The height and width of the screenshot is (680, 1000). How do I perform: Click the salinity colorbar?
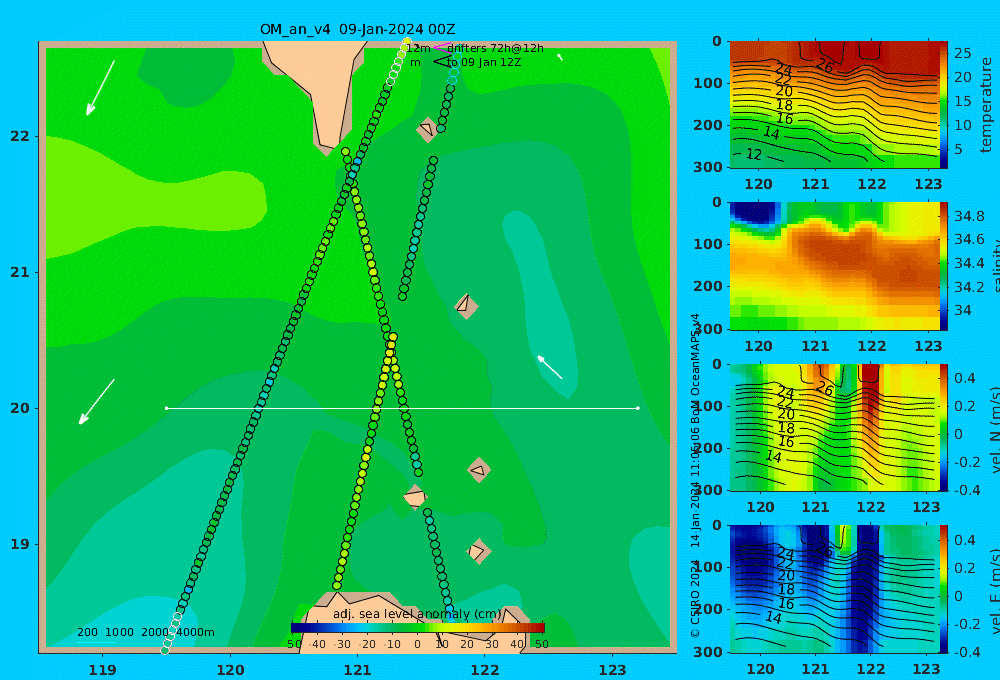(944, 266)
